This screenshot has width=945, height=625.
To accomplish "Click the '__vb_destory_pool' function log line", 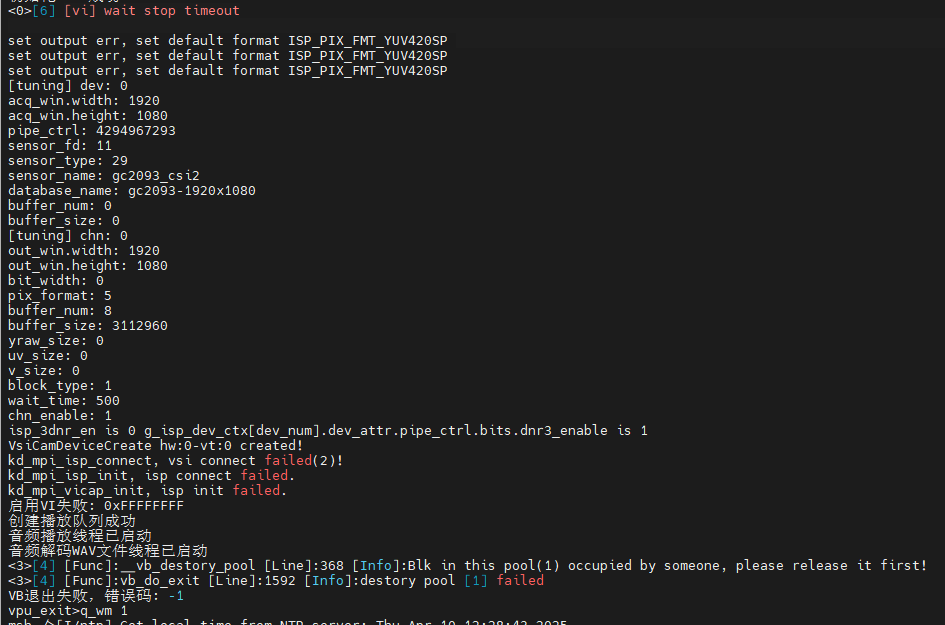I will [467, 566].
